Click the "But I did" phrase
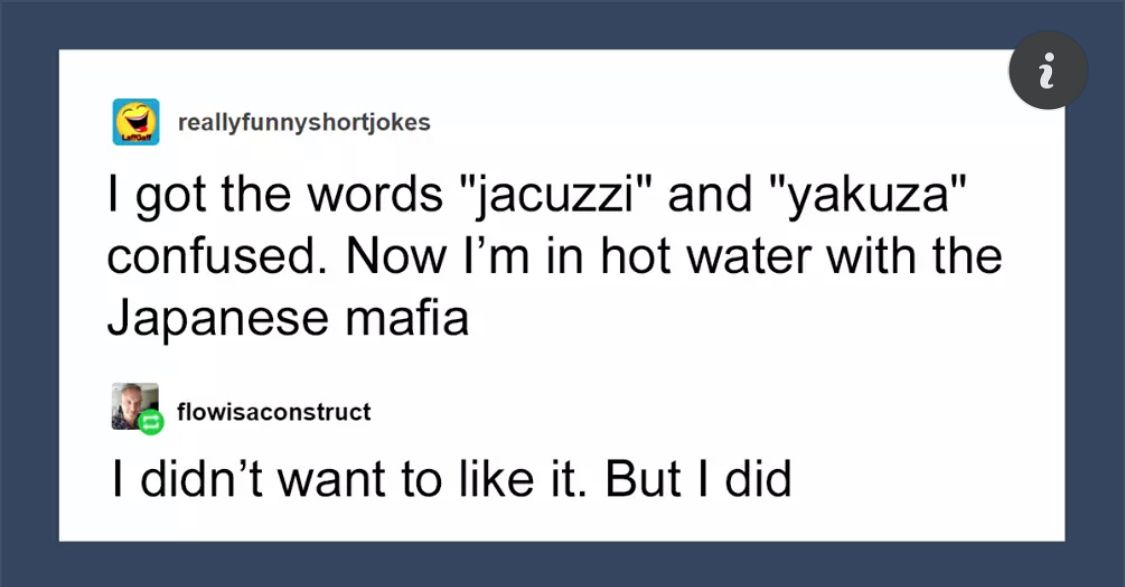This screenshot has height=587, width=1125. (x=698, y=479)
